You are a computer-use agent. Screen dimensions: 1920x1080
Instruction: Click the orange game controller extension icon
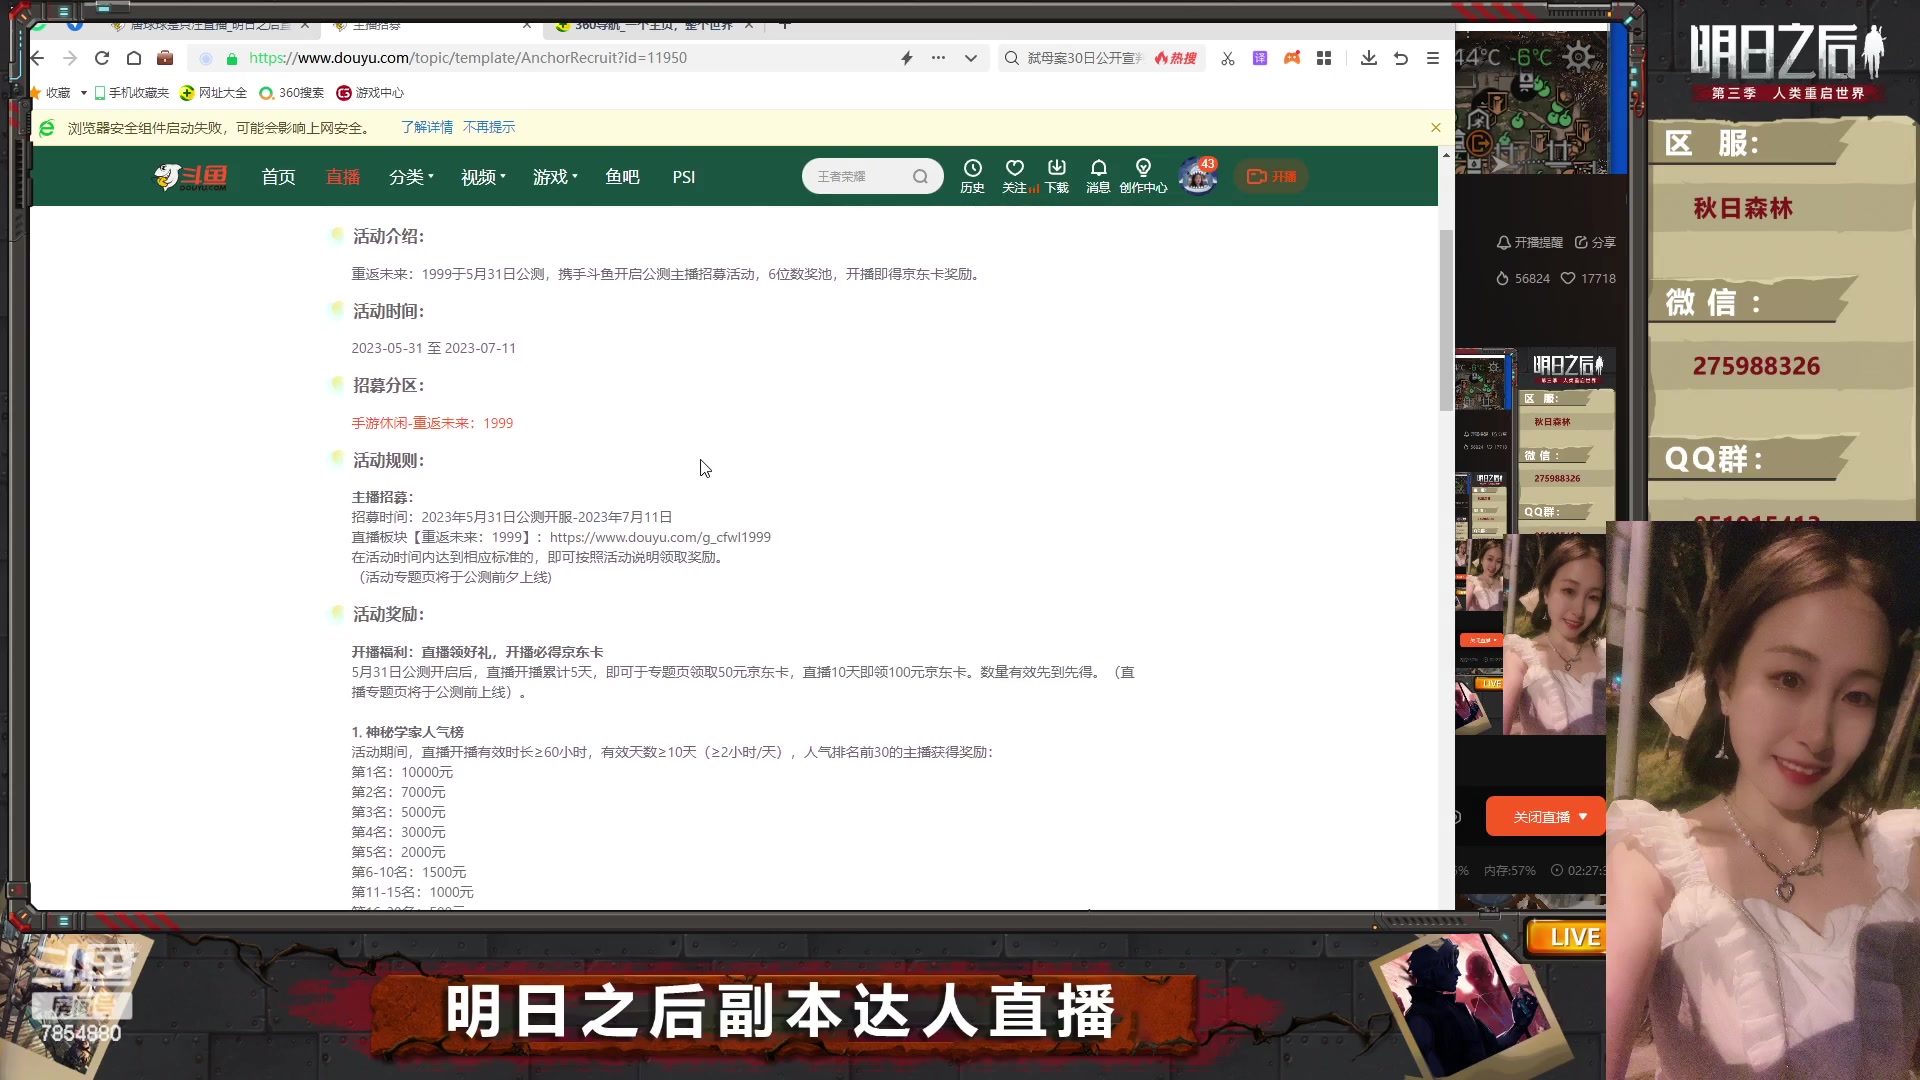pyautogui.click(x=1292, y=58)
